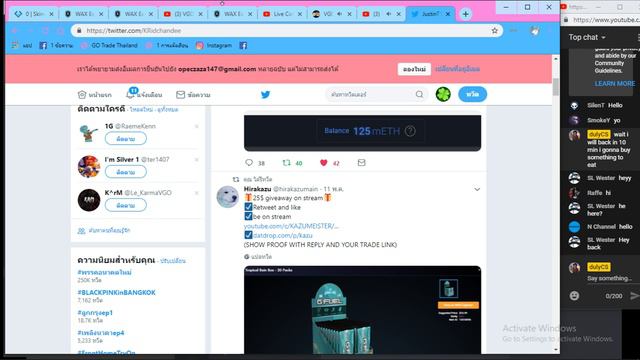This screenshot has width=640, height=360.
Task: Dismiss the I'm Silver 1 suggestion
Action: tap(197, 160)
